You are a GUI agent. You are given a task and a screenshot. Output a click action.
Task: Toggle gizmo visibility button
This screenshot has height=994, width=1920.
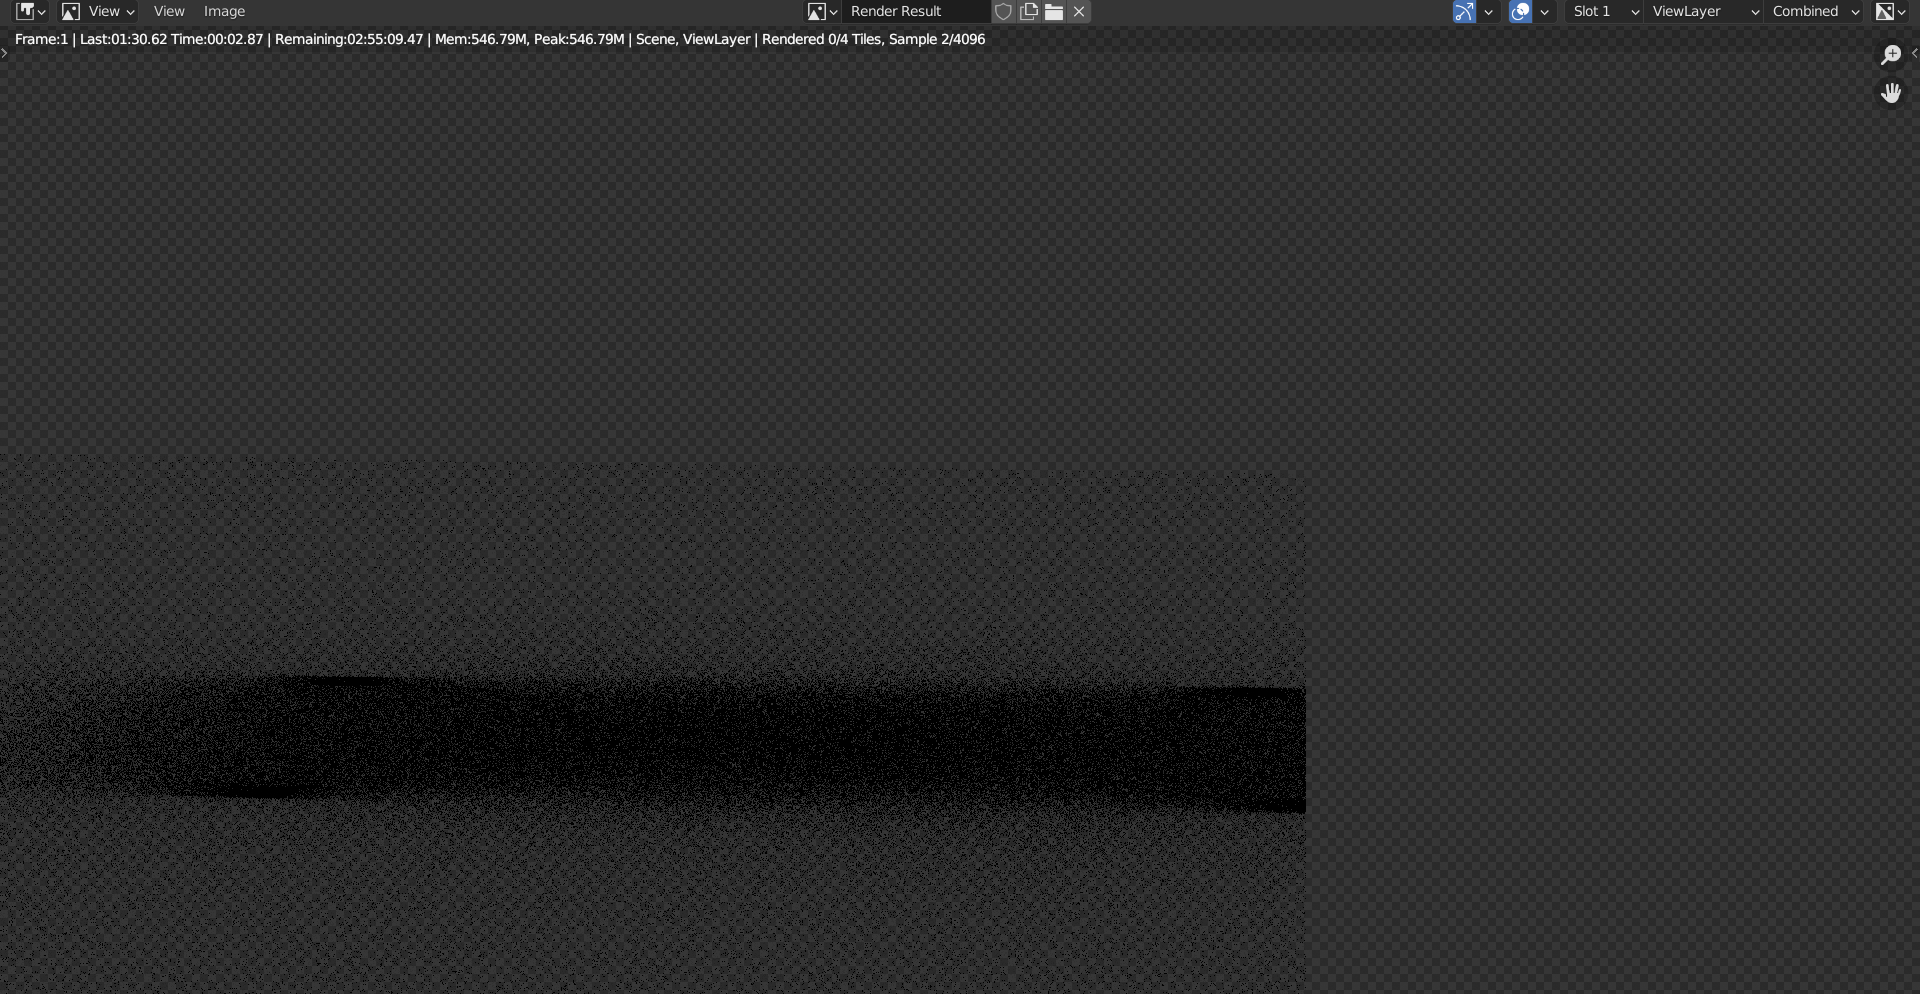click(1464, 11)
